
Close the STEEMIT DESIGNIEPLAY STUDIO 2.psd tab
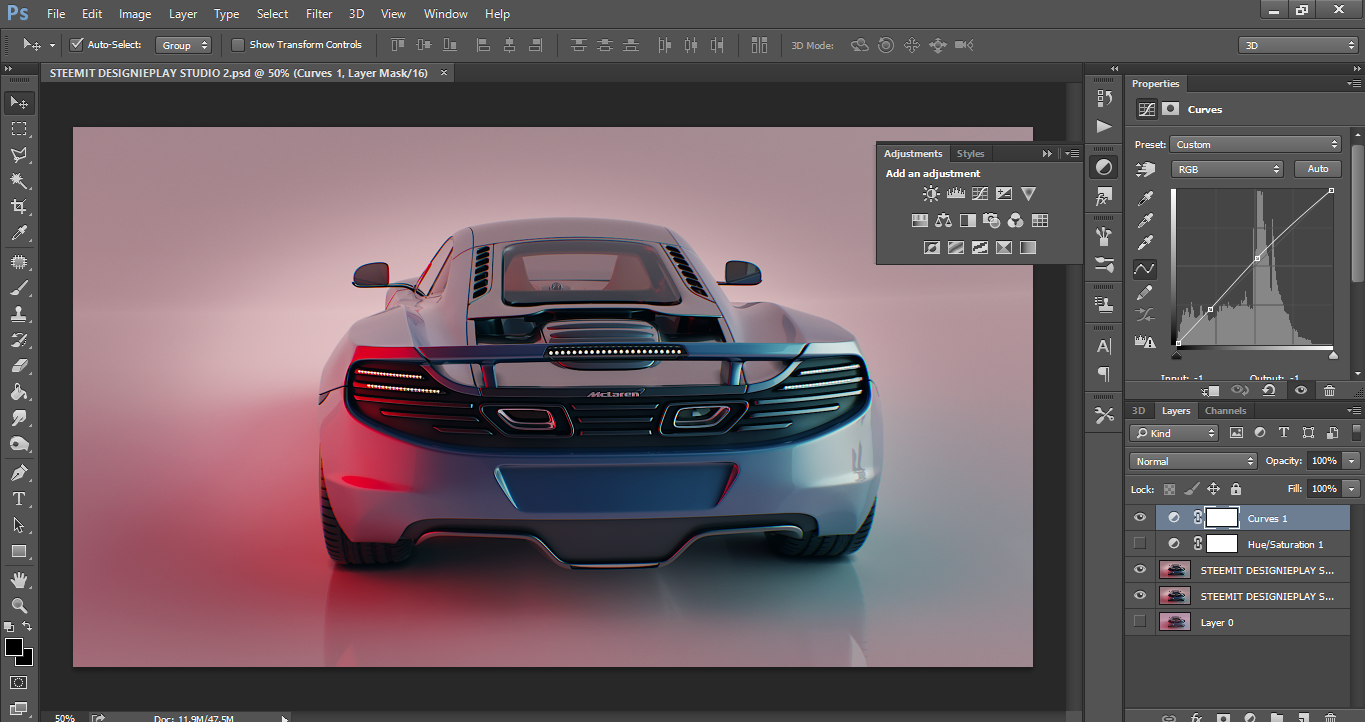444,73
